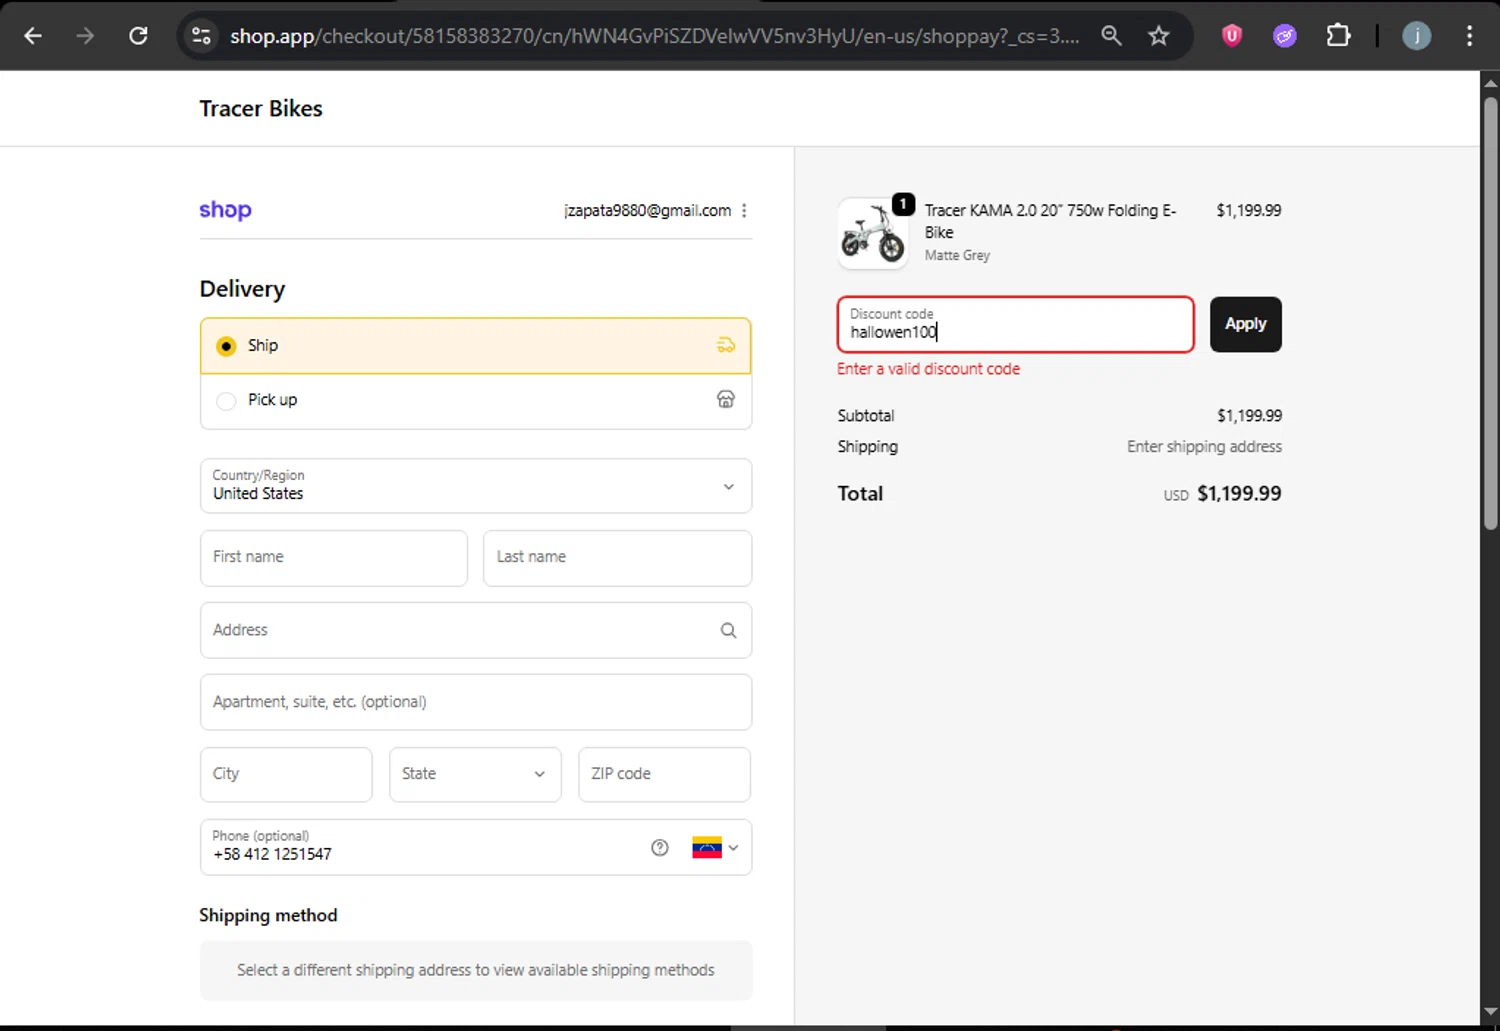Click the search icon in Address field
Image resolution: width=1500 pixels, height=1031 pixels.
click(728, 630)
